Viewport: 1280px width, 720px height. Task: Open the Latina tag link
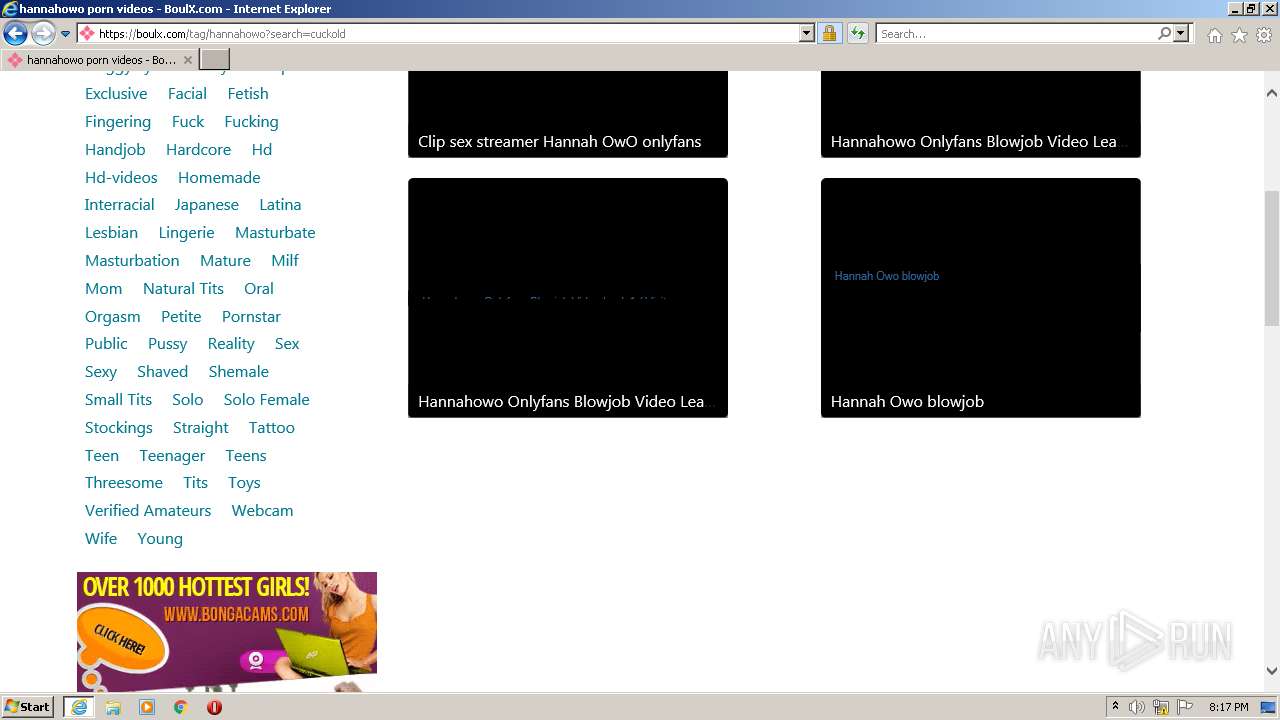(x=280, y=205)
